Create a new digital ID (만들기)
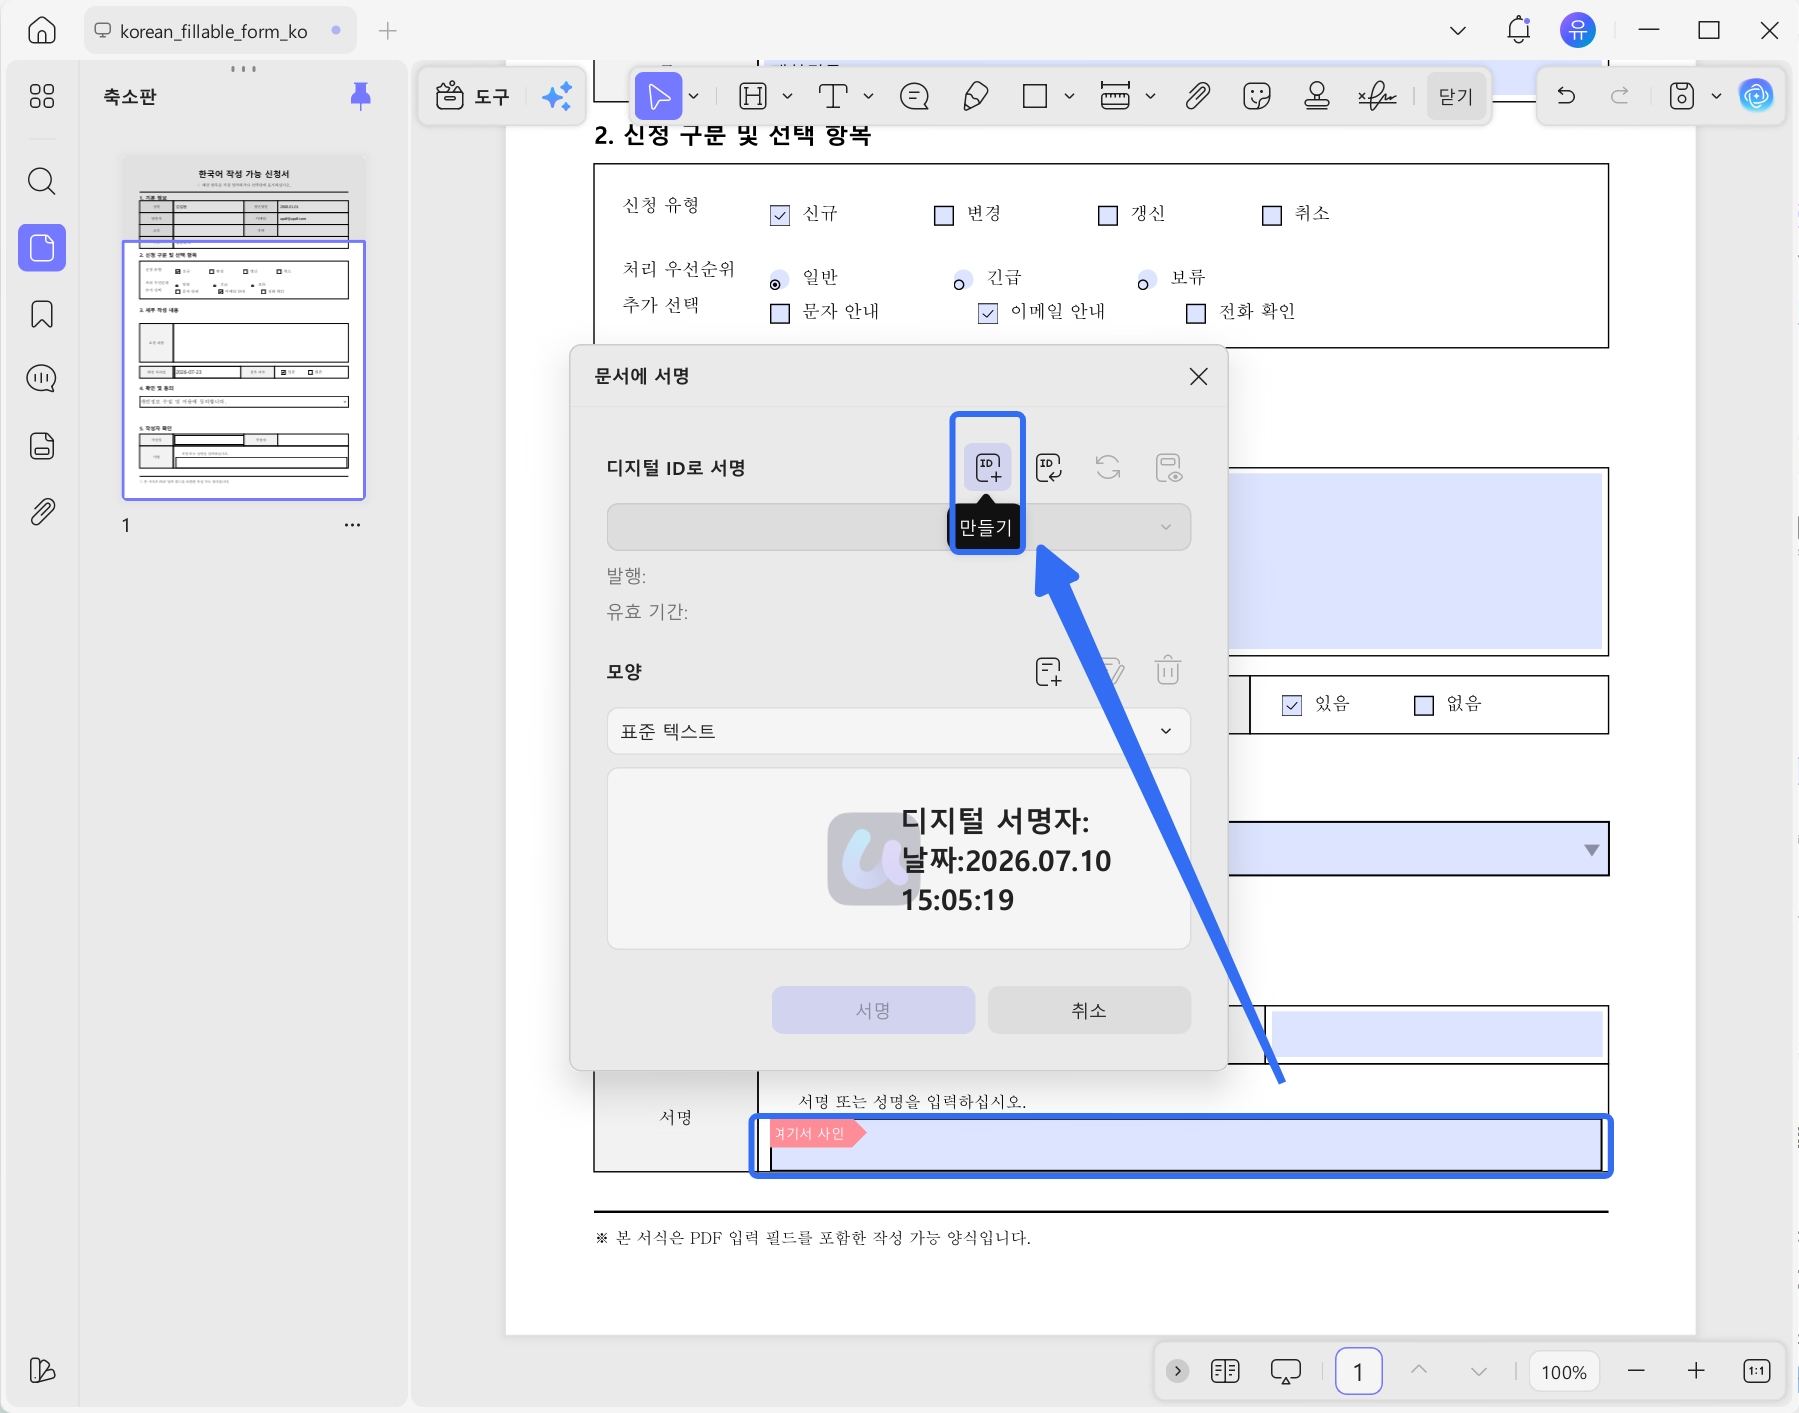 [988, 467]
